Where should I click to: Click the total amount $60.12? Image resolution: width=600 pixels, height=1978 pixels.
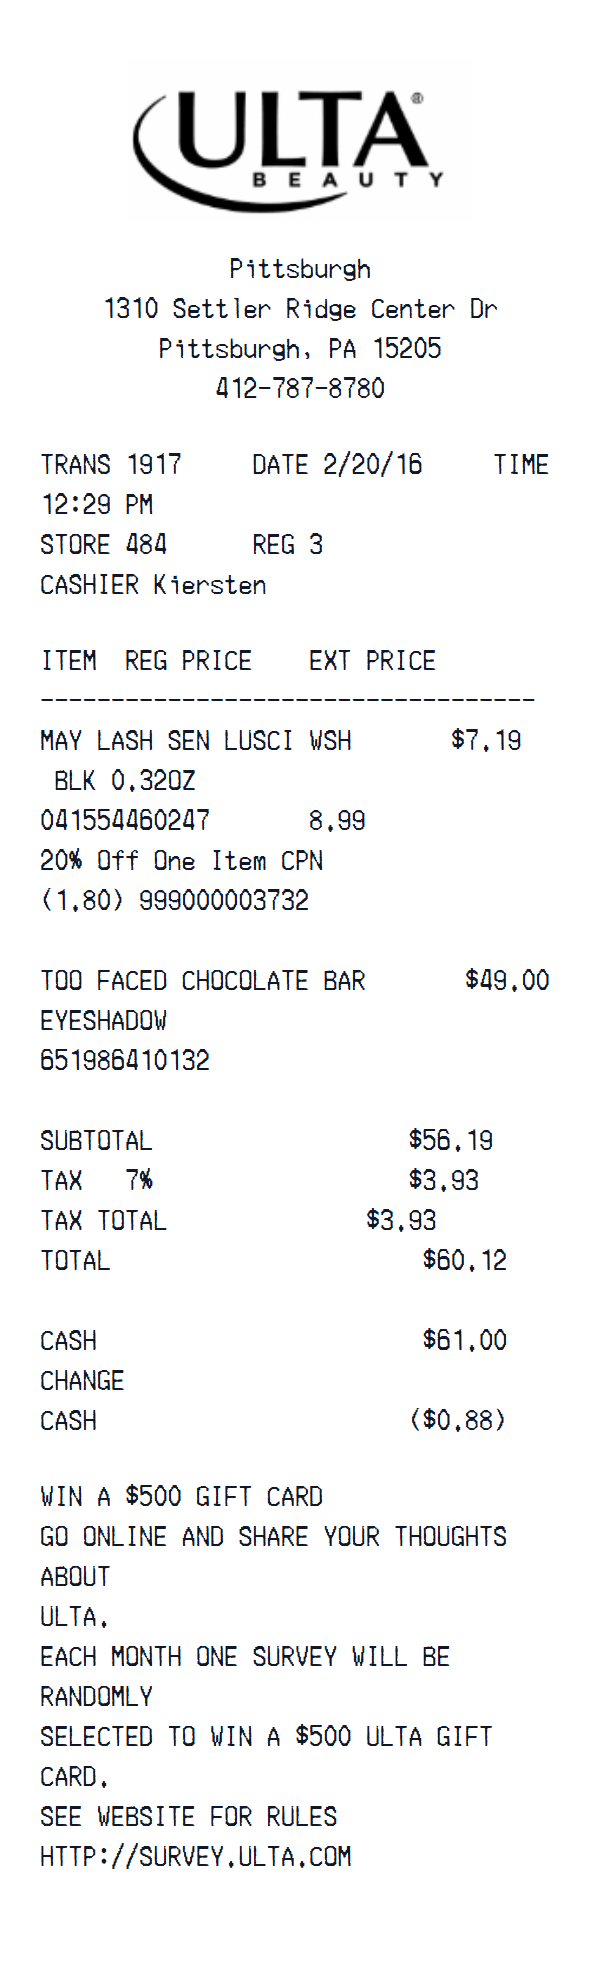pyautogui.click(x=464, y=1260)
